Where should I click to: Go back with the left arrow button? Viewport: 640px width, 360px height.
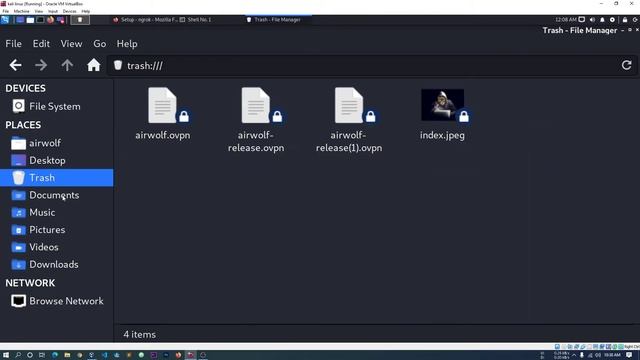tap(16, 65)
